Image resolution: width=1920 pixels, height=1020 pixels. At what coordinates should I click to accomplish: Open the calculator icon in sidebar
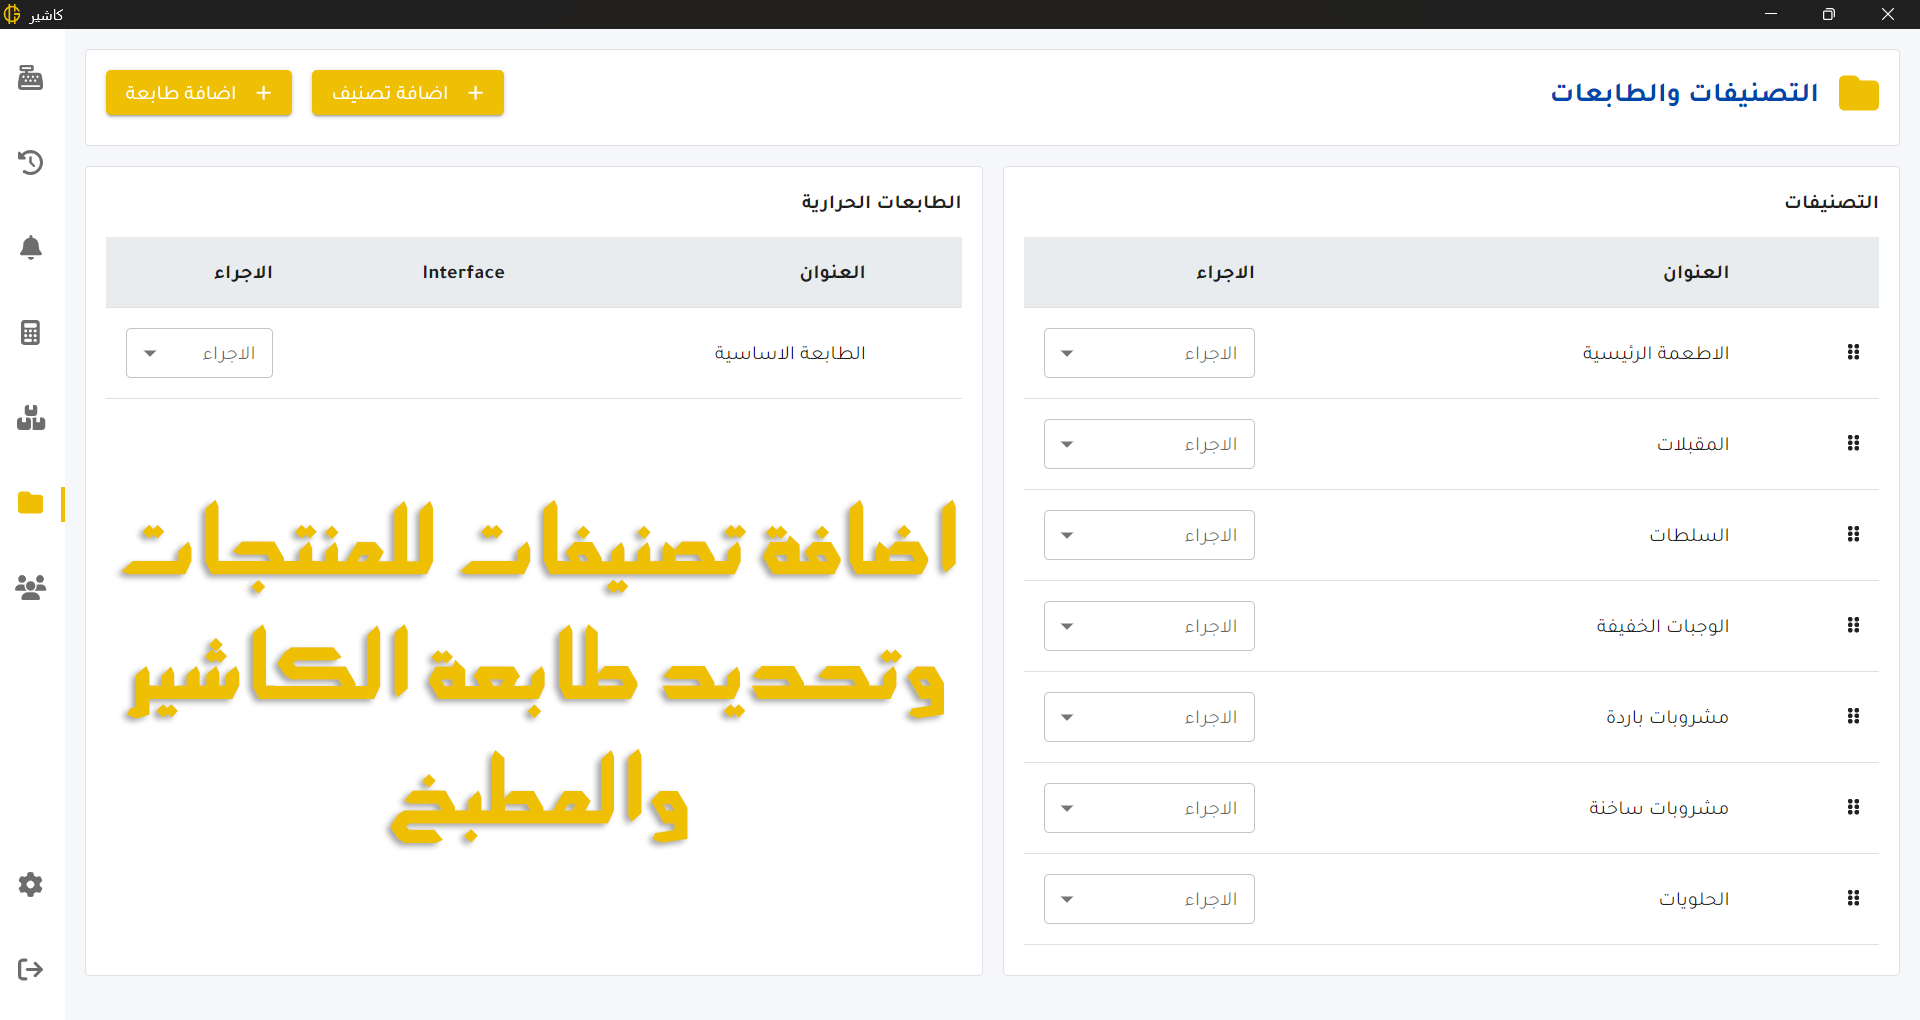[x=31, y=332]
